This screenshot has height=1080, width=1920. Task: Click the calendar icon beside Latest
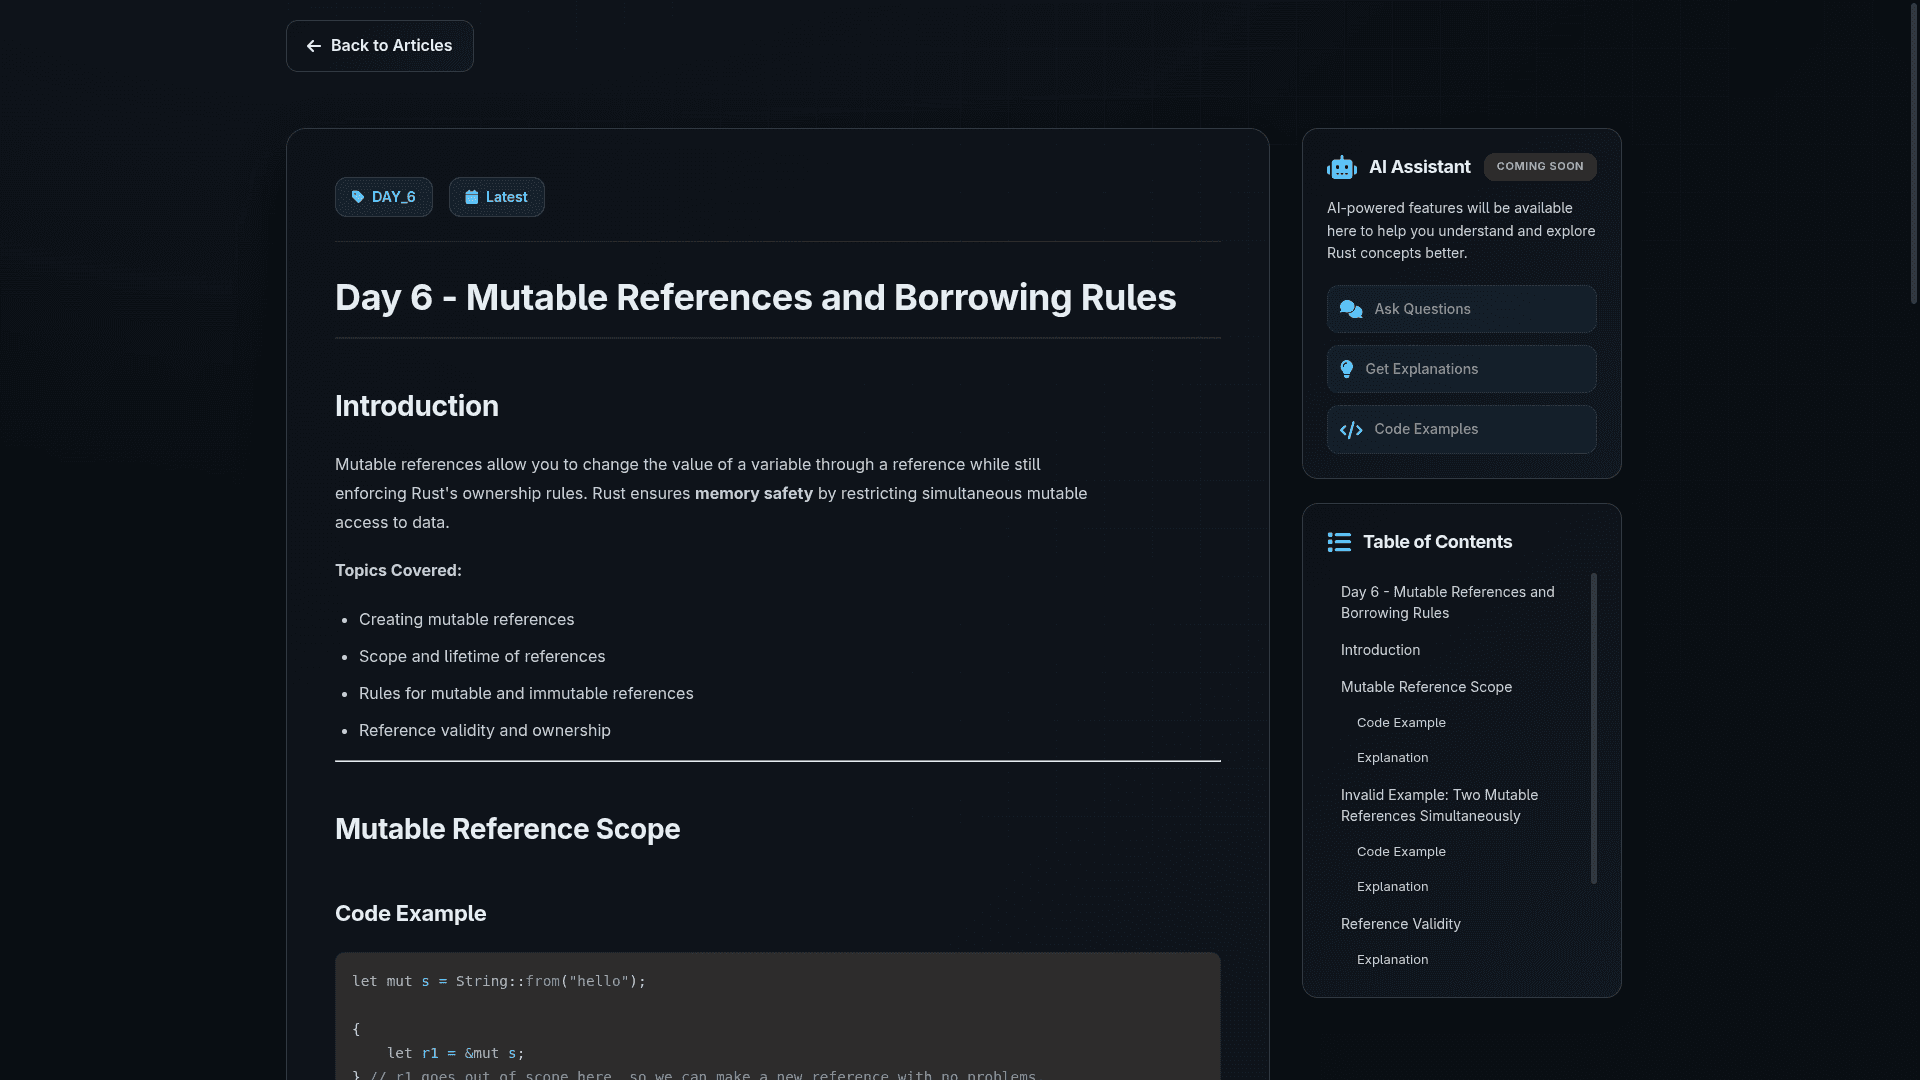coord(472,197)
